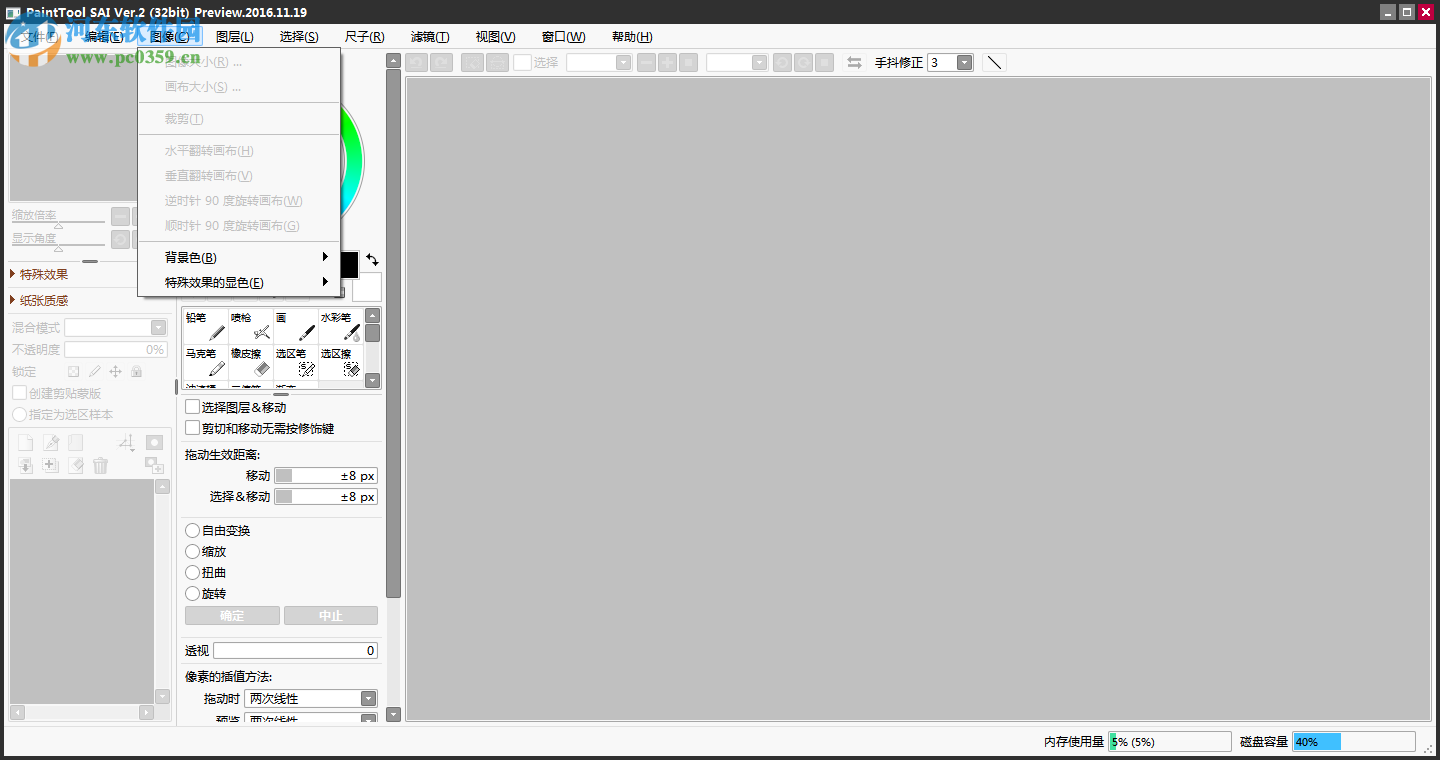Check 剪切和移动无需按修饰键 option
1440x760 pixels.
point(190,427)
